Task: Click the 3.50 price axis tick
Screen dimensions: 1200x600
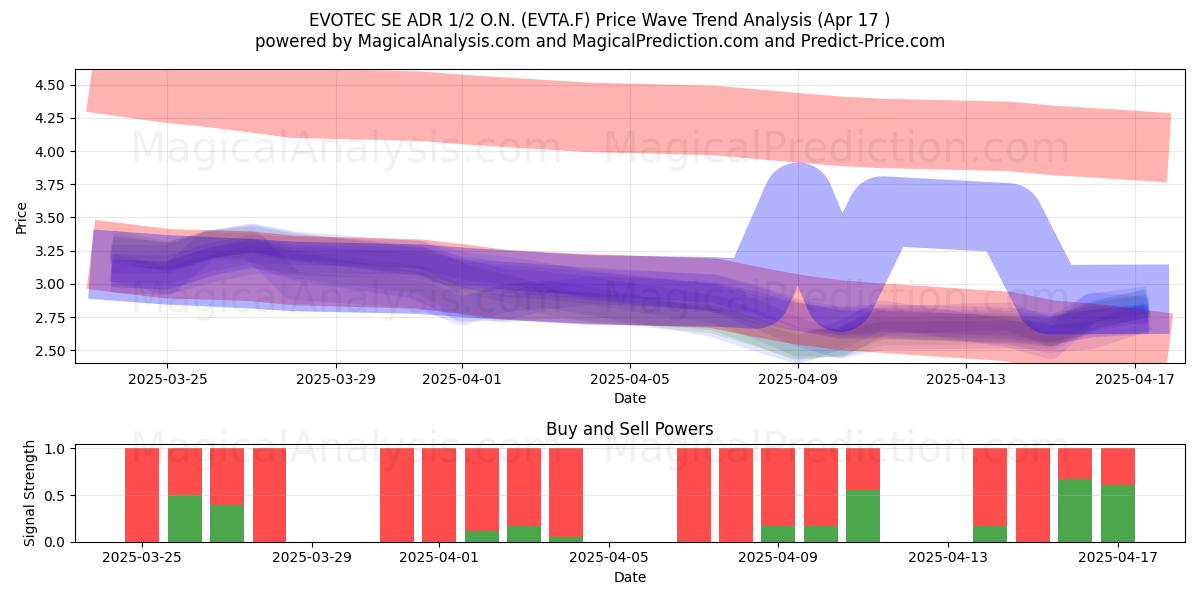Action: click(x=49, y=218)
